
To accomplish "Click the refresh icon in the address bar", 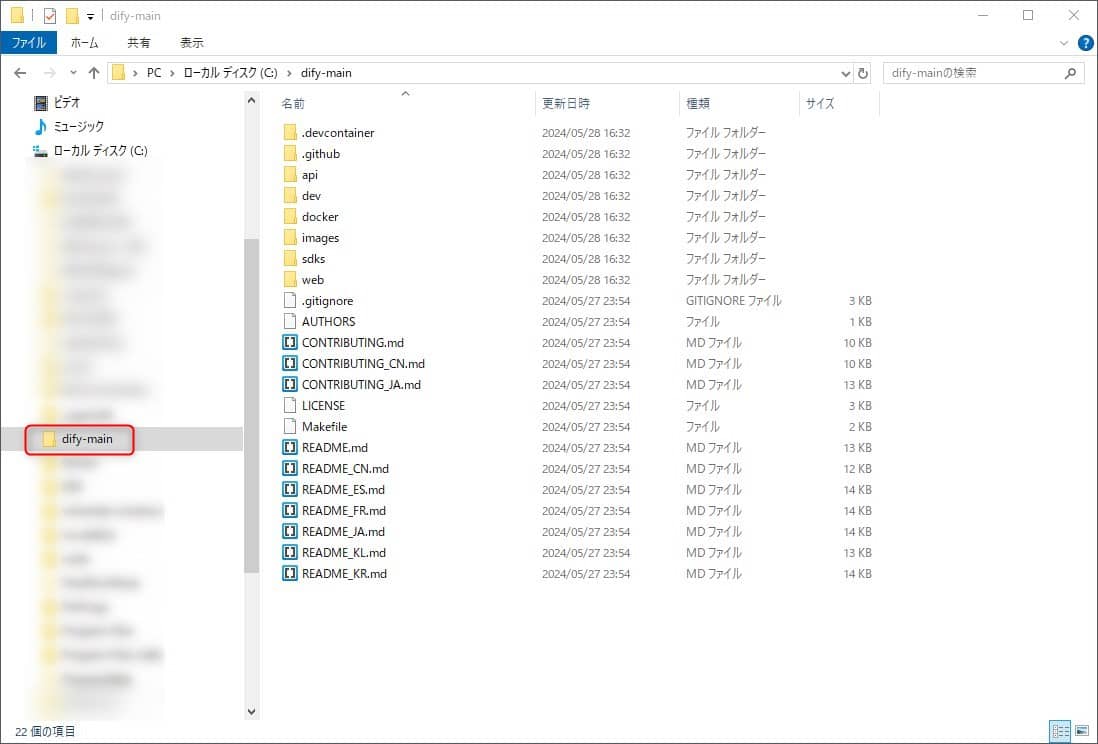I will coord(862,72).
